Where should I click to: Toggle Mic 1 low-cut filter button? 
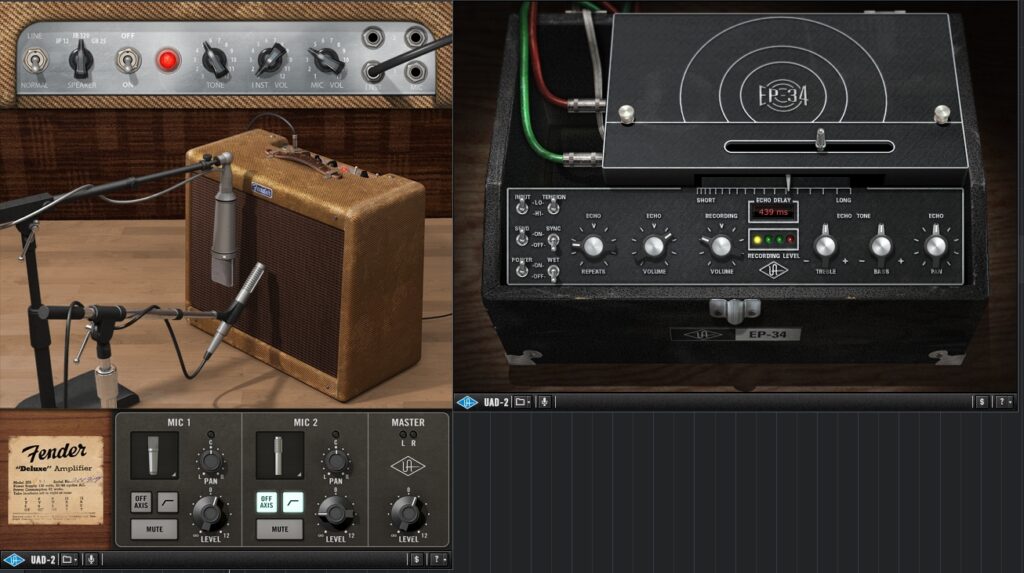[167, 502]
